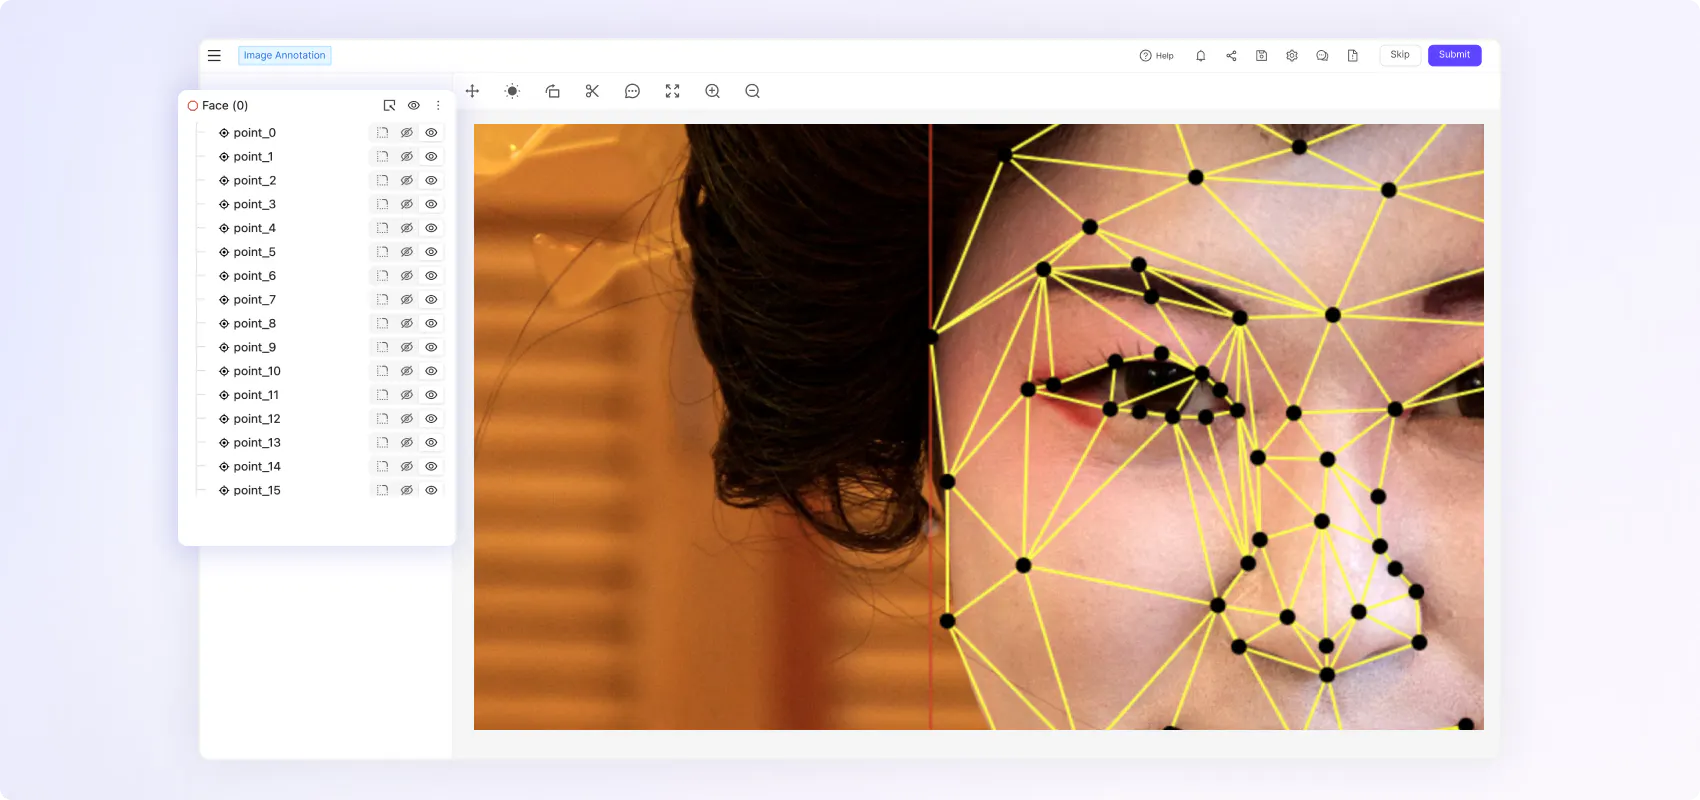The width and height of the screenshot is (1700, 800).
Task: Open the document info icon
Action: click(1353, 56)
